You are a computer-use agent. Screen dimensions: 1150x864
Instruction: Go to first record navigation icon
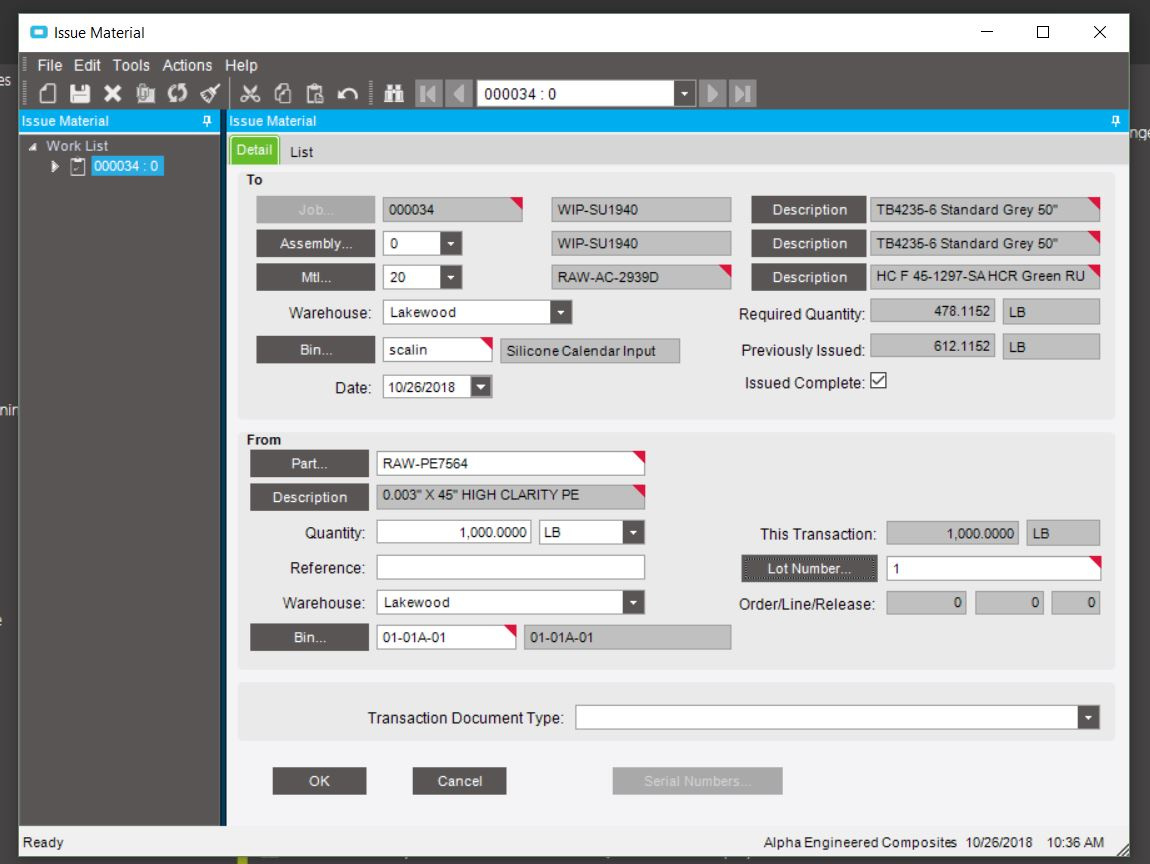tap(428, 94)
